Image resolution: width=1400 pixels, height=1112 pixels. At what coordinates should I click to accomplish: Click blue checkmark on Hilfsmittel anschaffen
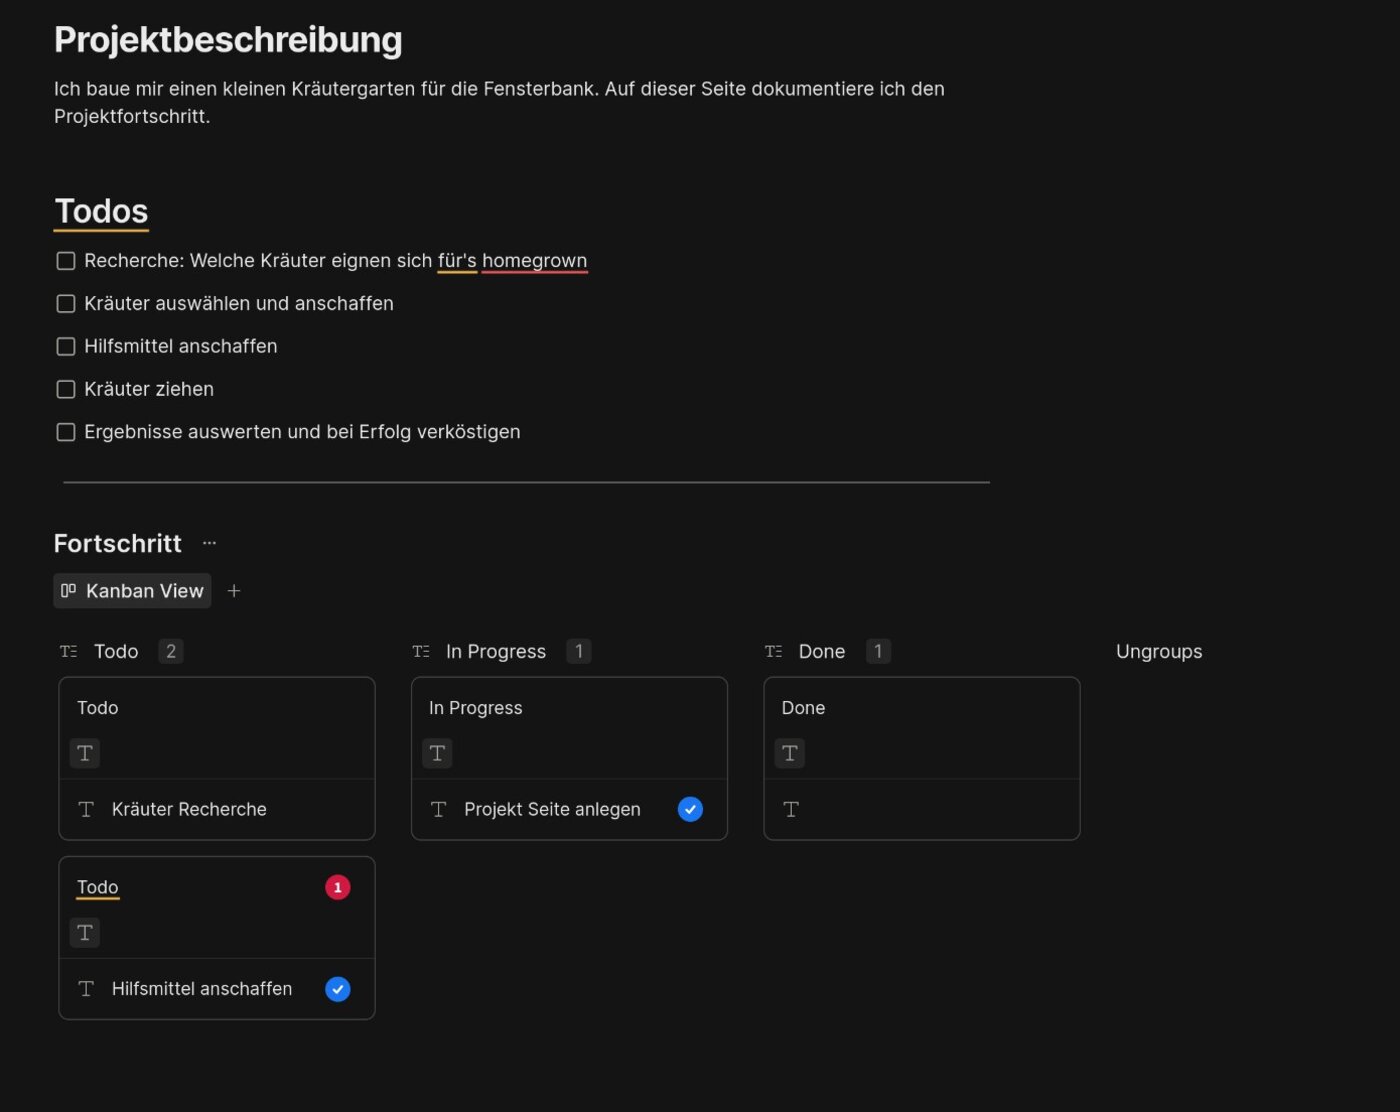(x=338, y=989)
